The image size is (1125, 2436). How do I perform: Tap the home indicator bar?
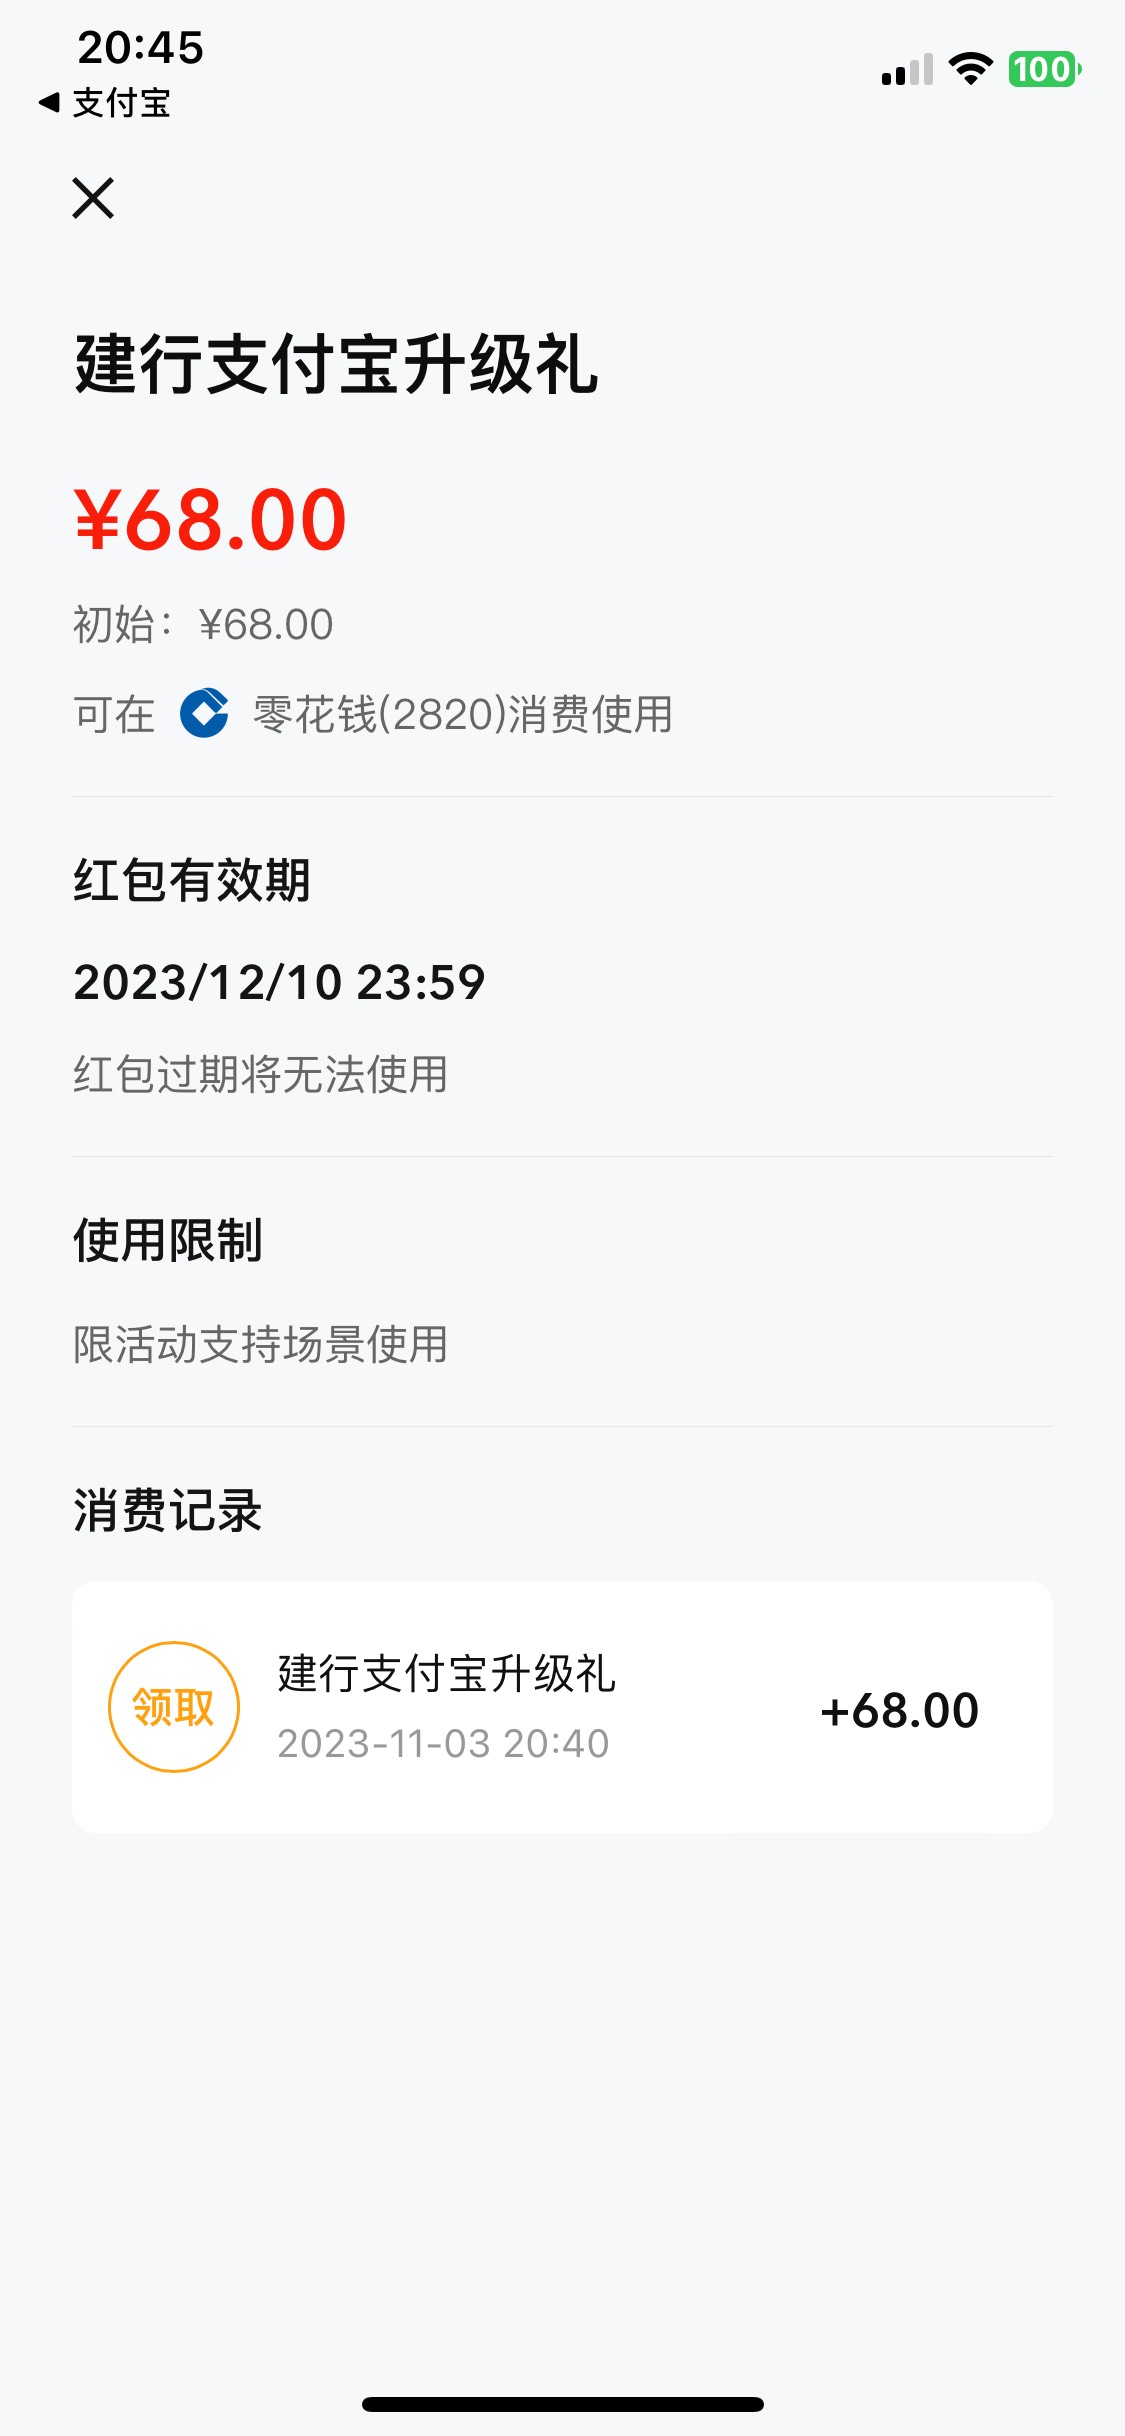(562, 2404)
